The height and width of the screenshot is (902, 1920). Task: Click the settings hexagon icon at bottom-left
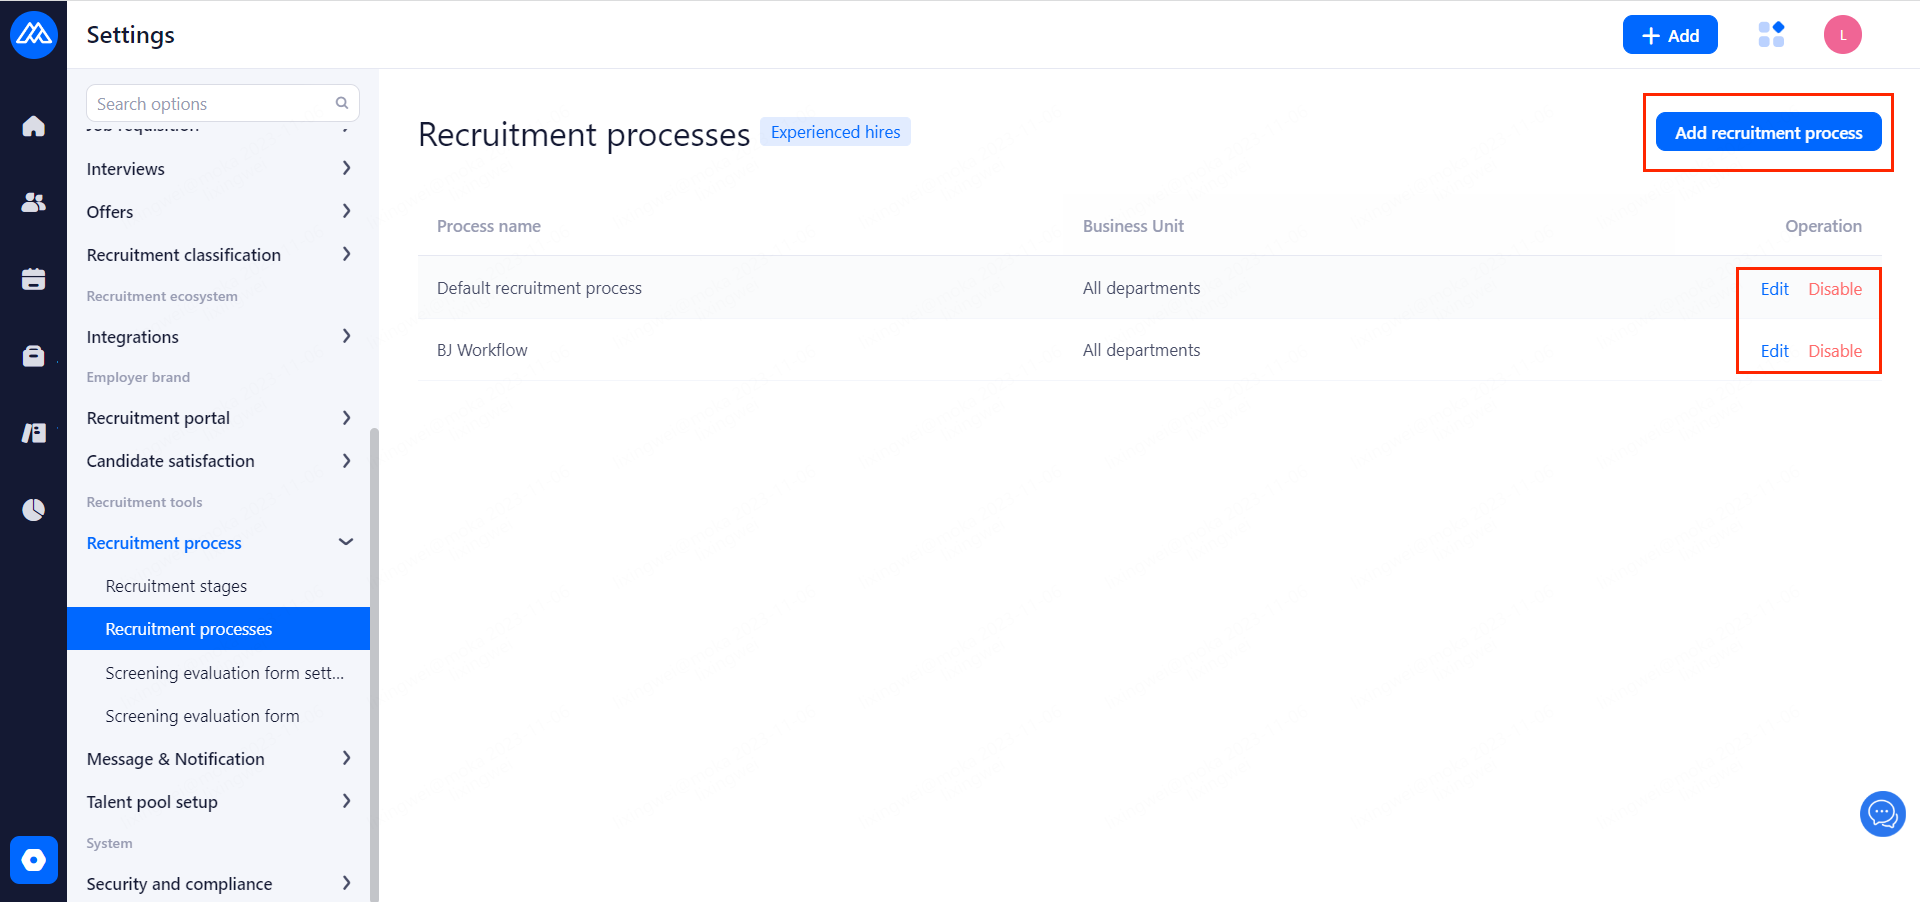[x=33, y=860]
